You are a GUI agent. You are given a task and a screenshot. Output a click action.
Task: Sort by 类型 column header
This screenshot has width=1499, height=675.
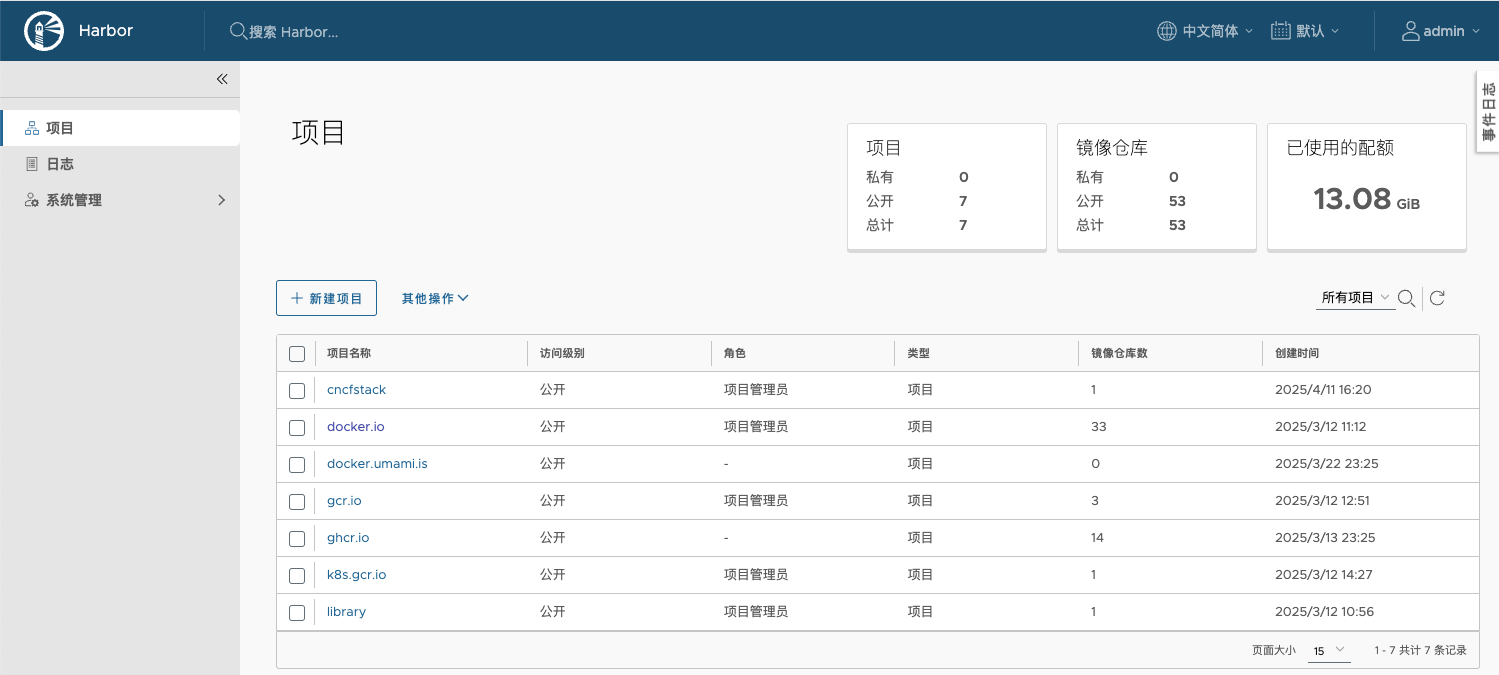[x=918, y=354]
